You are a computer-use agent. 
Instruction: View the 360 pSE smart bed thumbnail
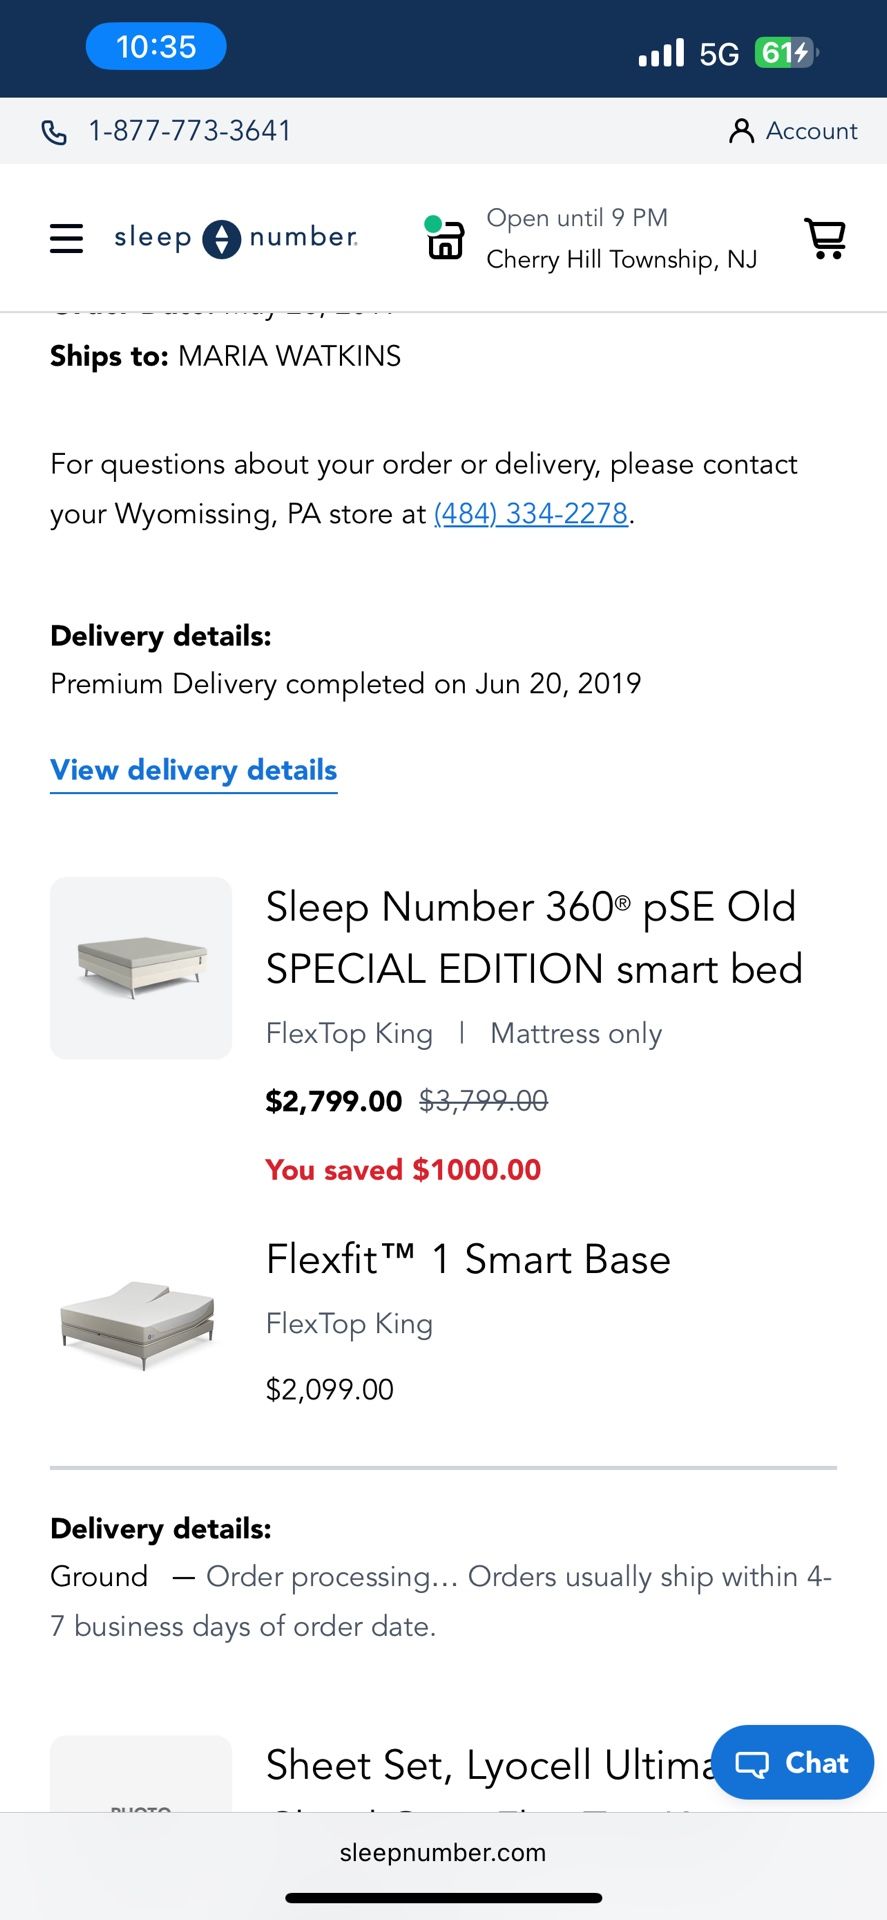click(140, 967)
